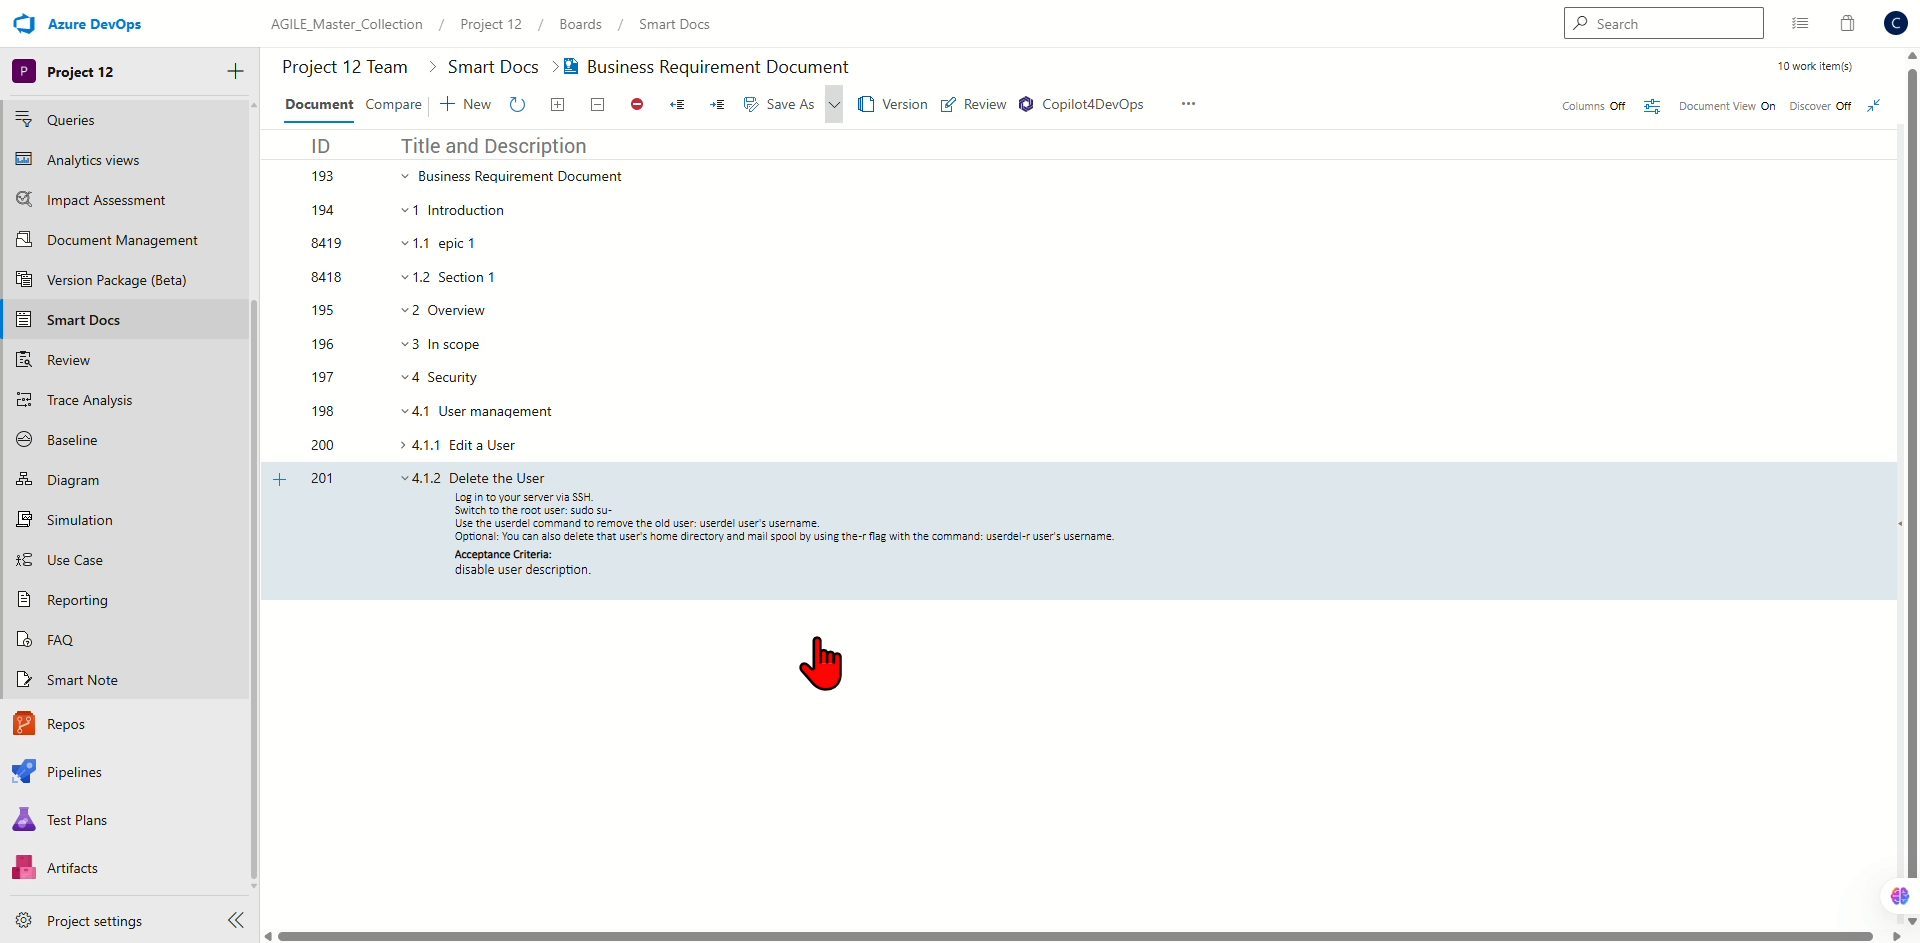Exit full screen with the shrink arrows icon
This screenshot has width=1920, height=943.
click(1874, 105)
